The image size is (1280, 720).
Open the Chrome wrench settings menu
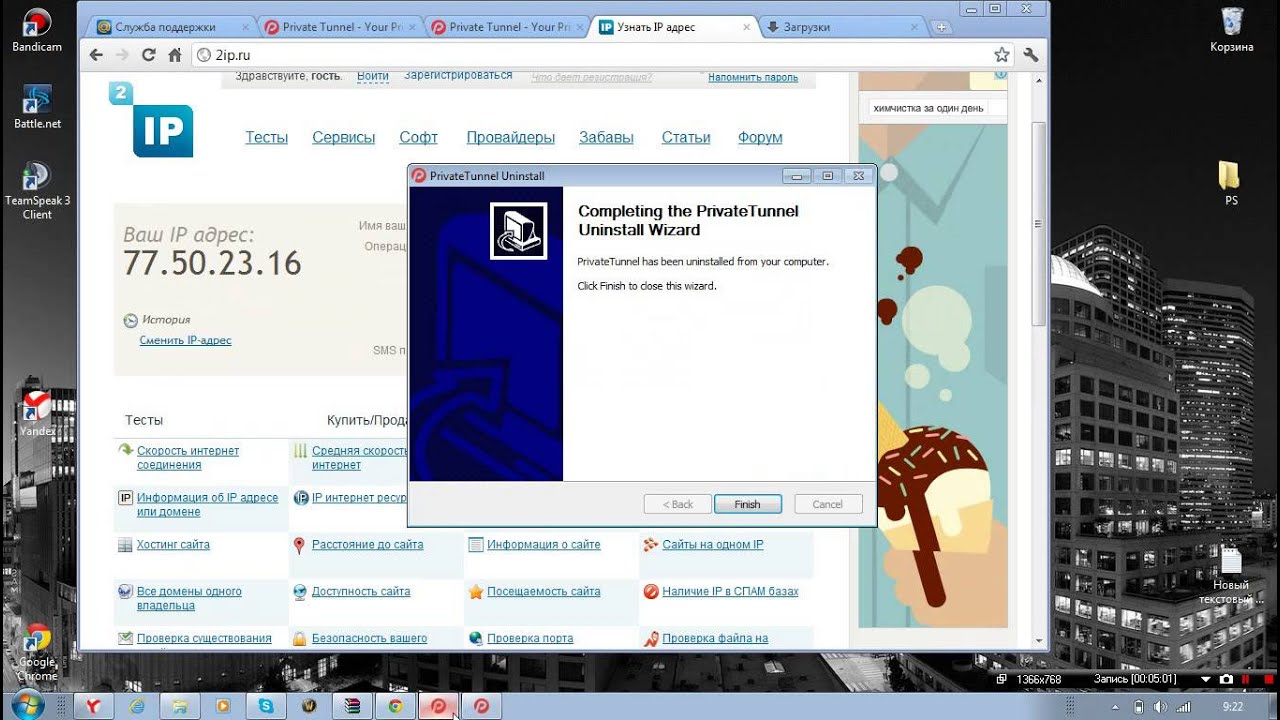click(1031, 55)
